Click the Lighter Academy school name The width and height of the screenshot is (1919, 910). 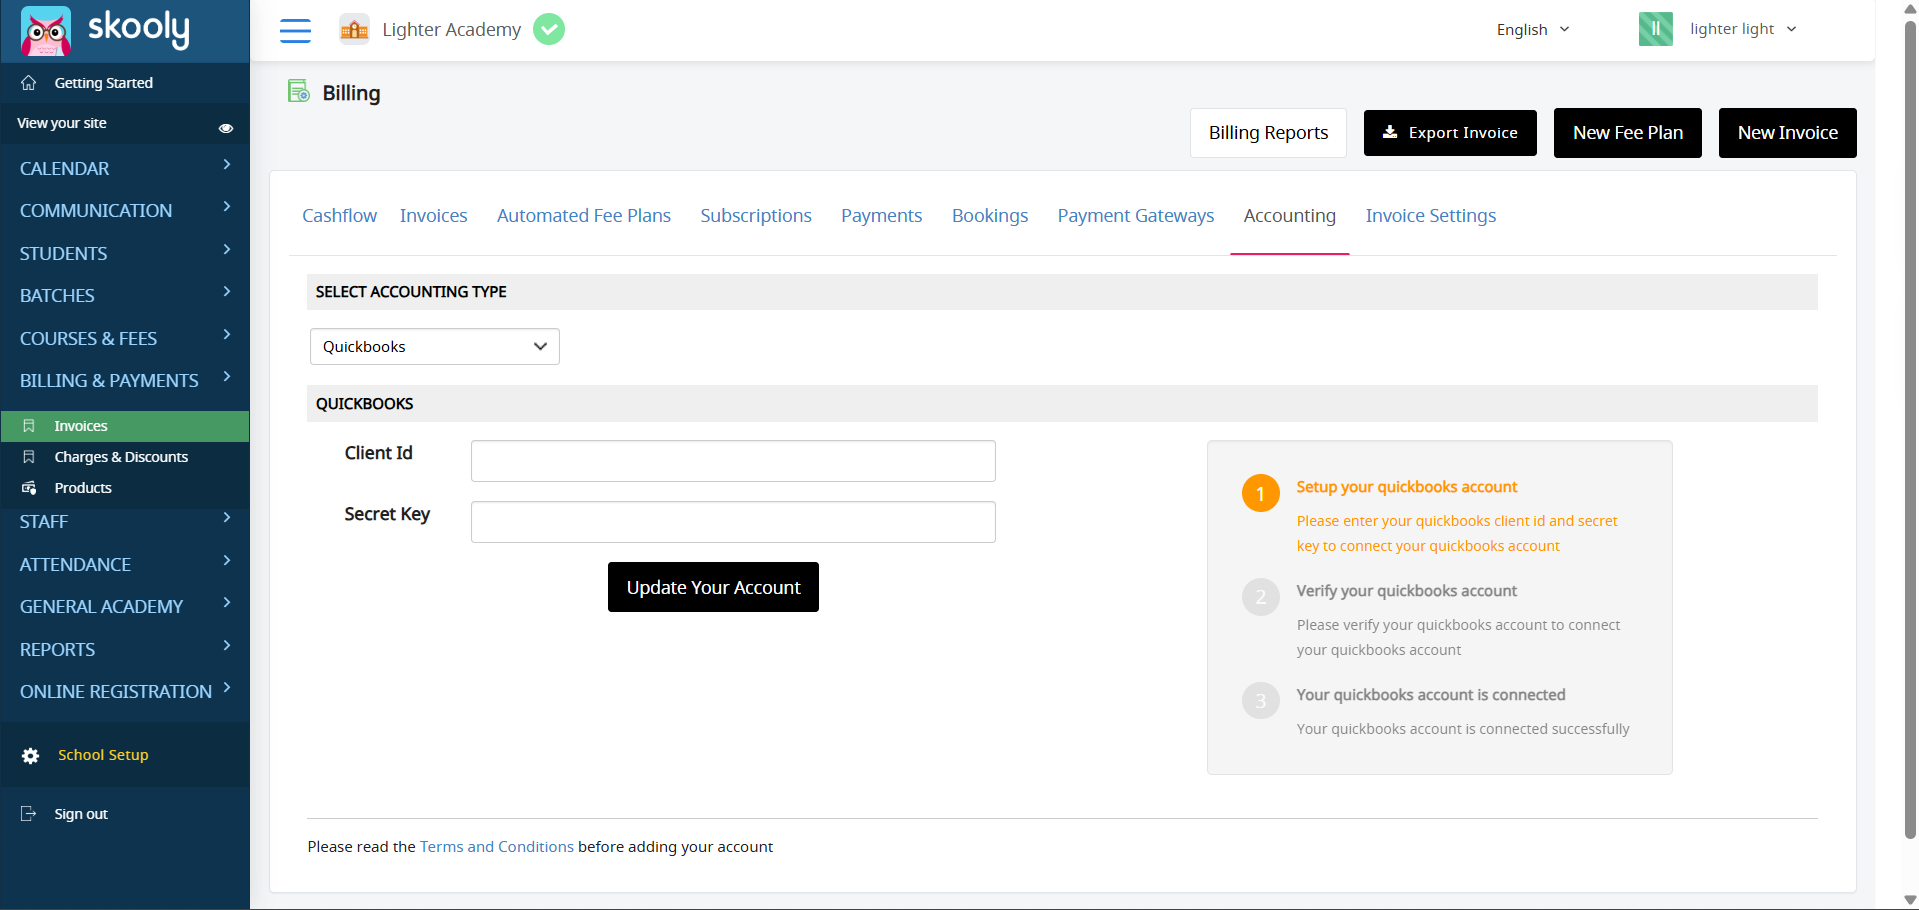click(x=452, y=29)
